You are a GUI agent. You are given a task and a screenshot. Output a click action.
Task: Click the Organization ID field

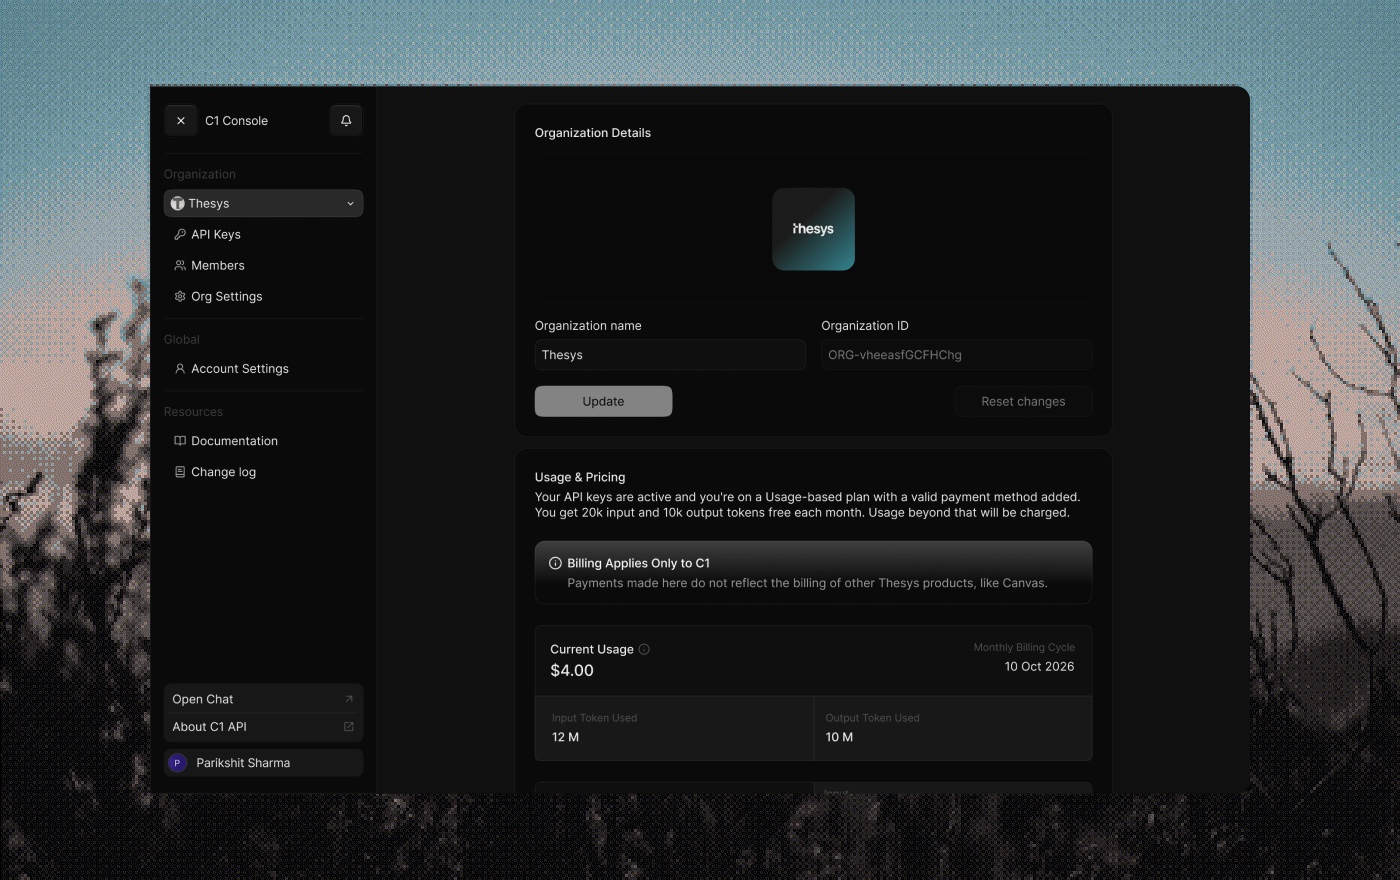pos(957,355)
